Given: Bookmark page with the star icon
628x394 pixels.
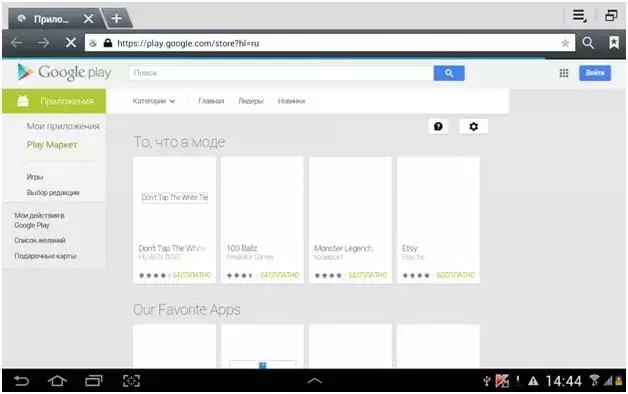Looking at the screenshot, I should [x=565, y=43].
